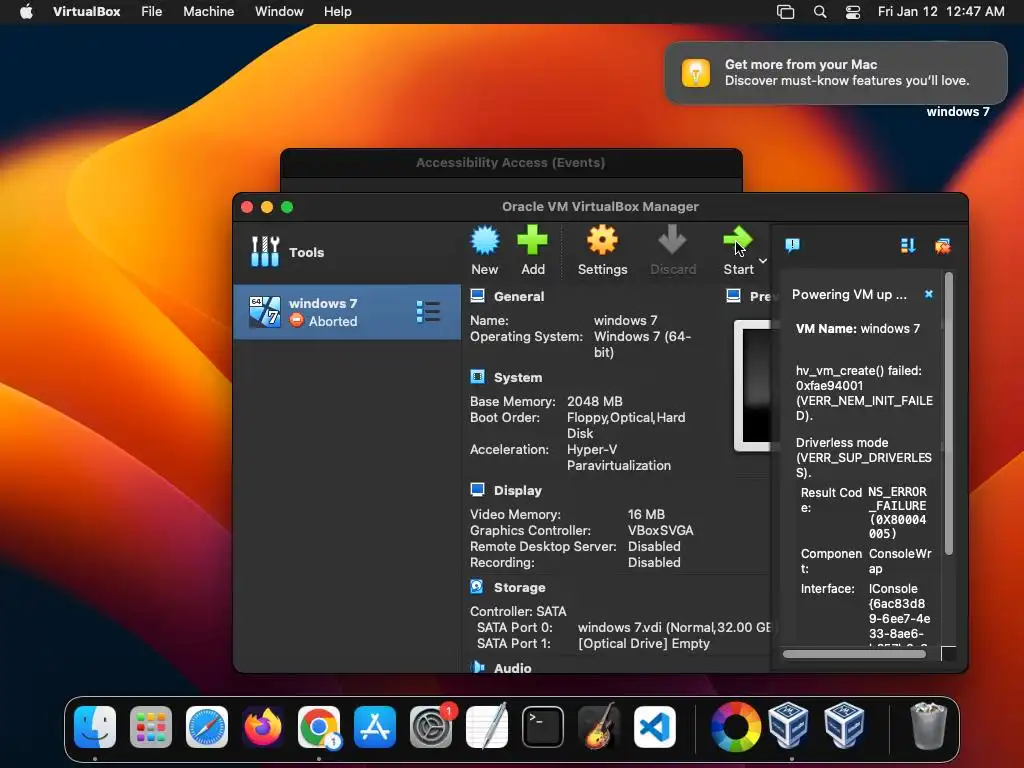Viewport: 1024px width, 768px height.
Task: Click the General section monitor icon
Action: (x=477, y=296)
